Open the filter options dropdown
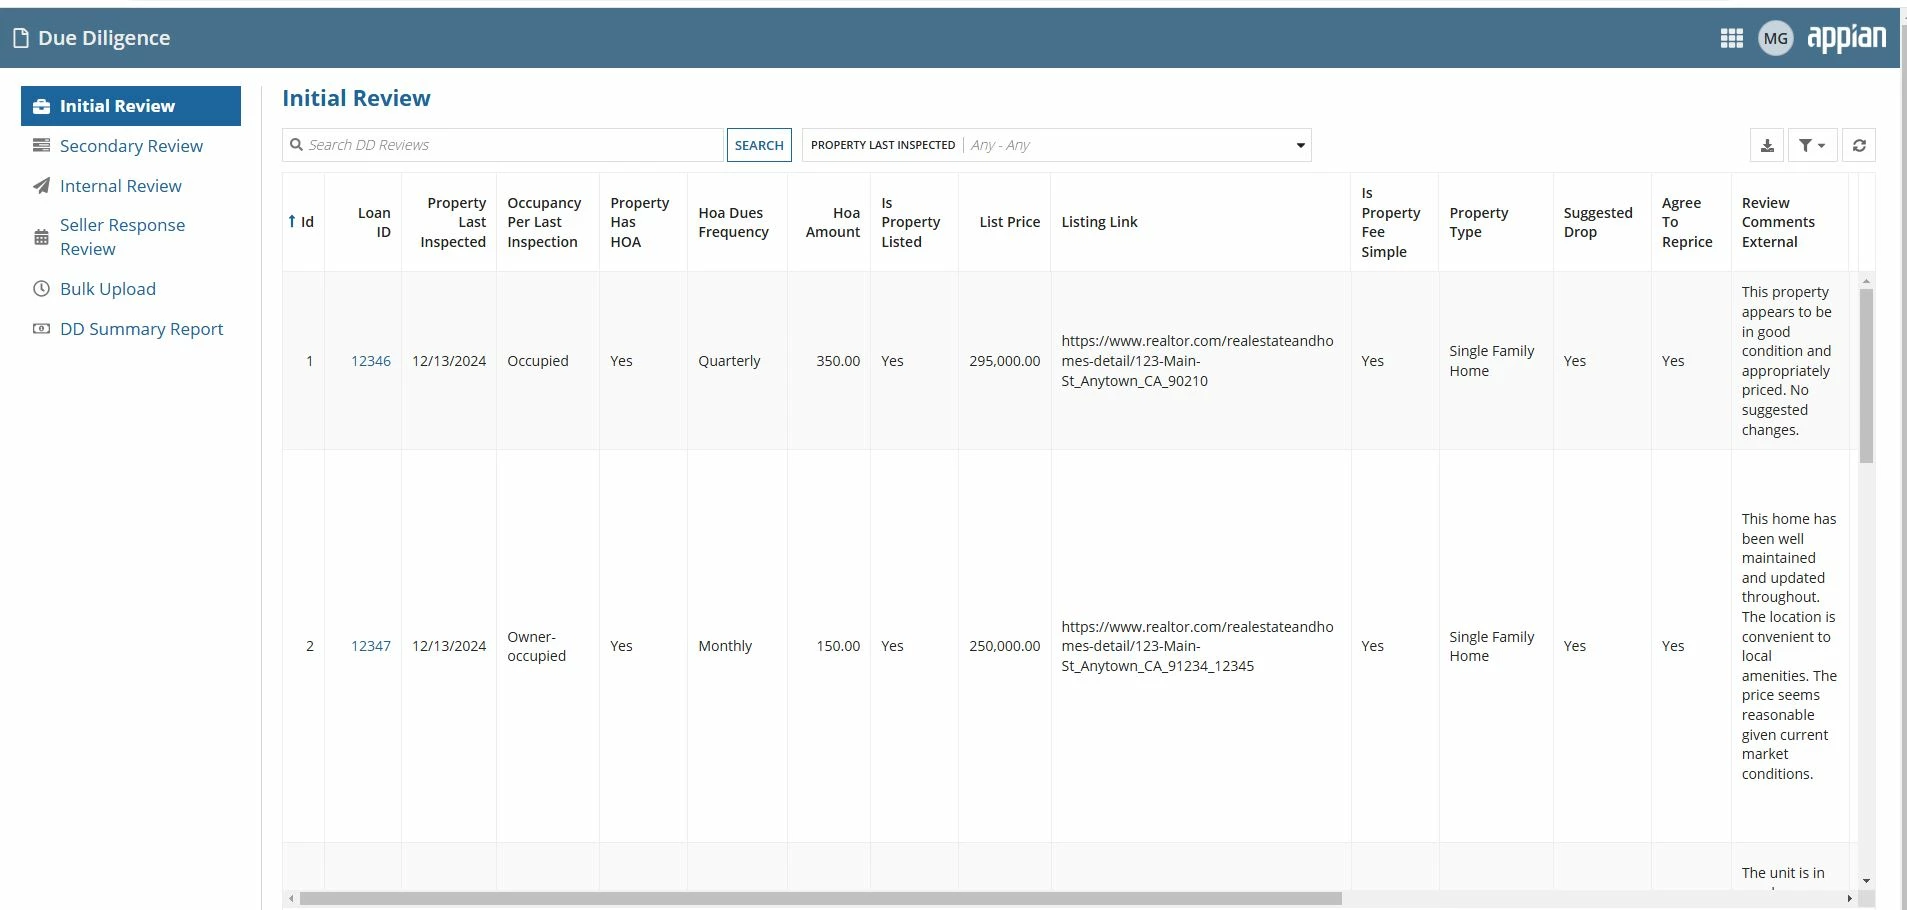 pos(1812,145)
